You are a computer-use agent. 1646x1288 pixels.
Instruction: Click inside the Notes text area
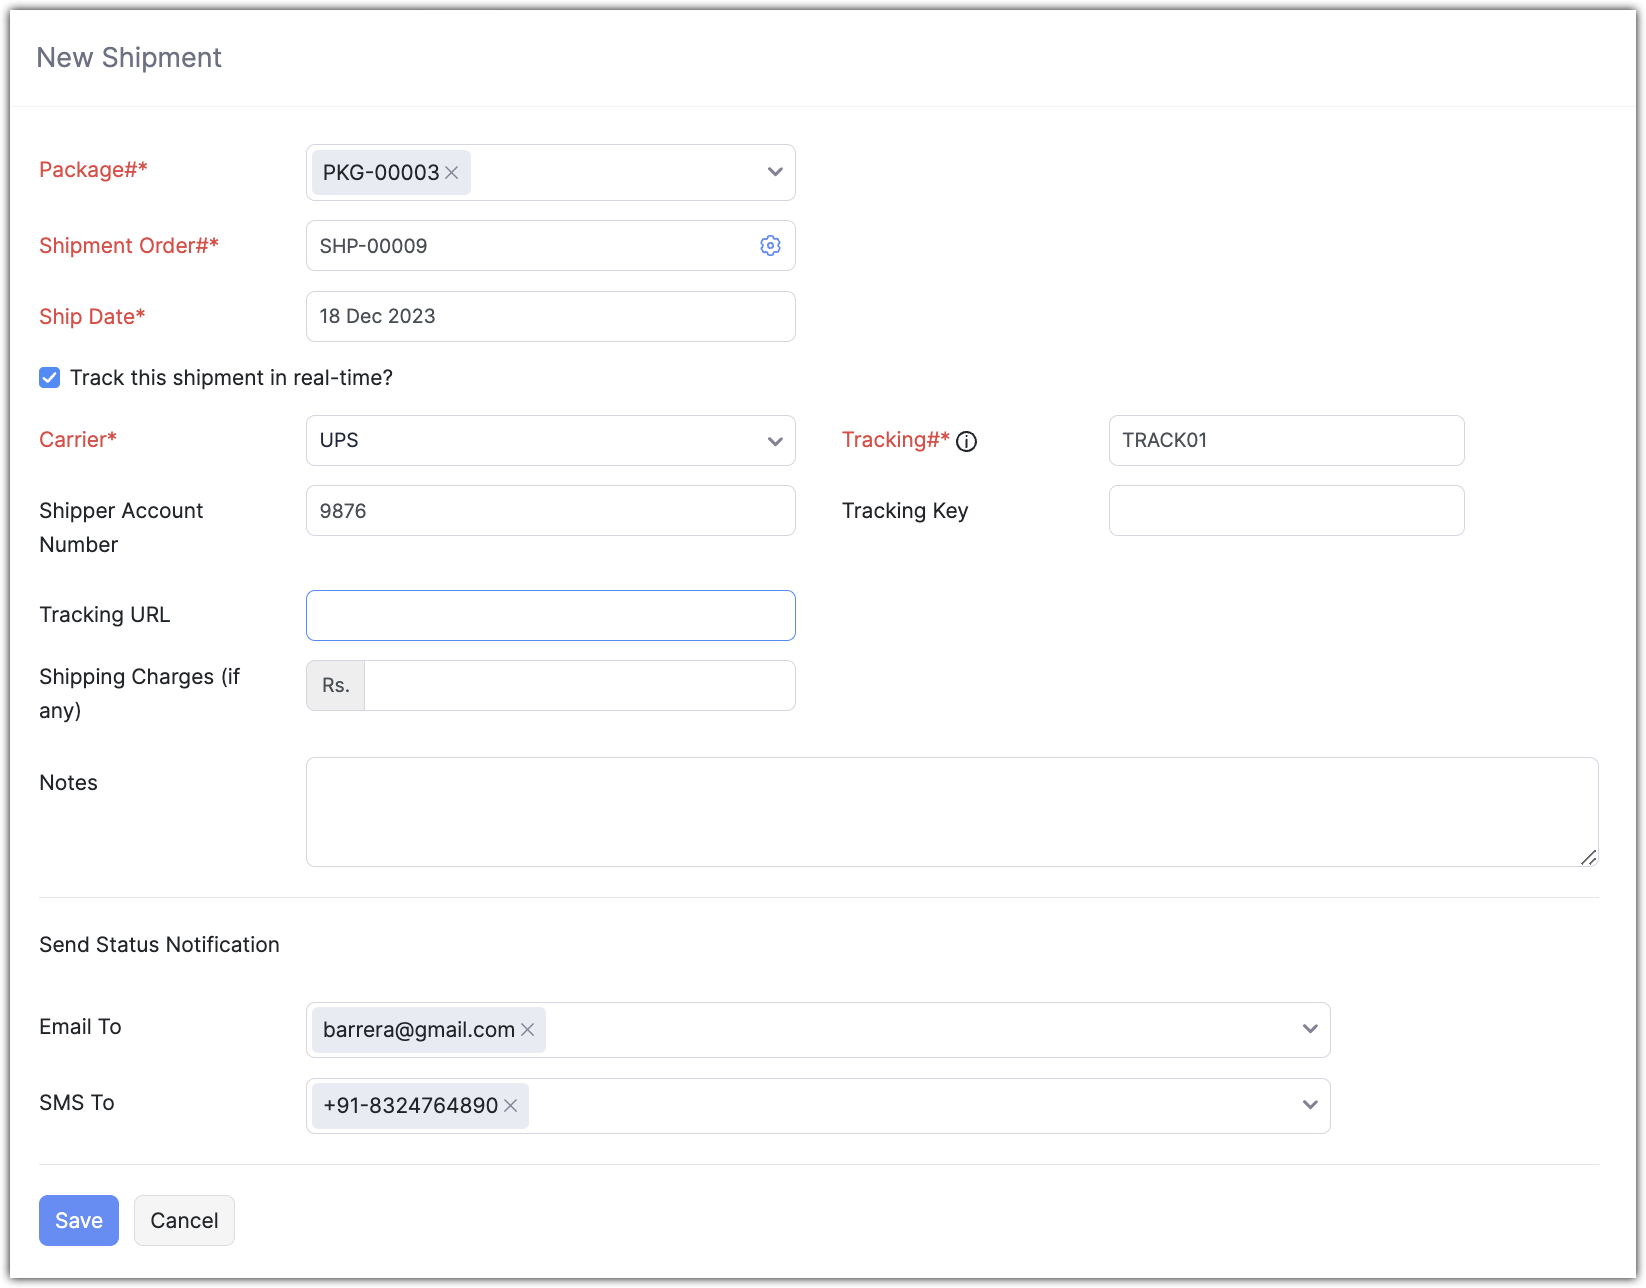pos(951,812)
